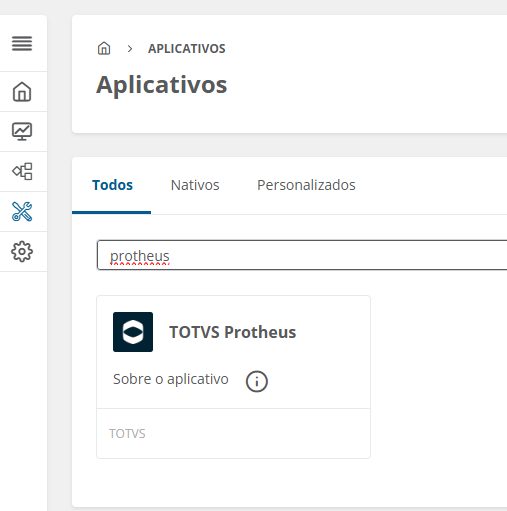Switch to the Nativos tab
The height and width of the screenshot is (511, 507).
195,185
